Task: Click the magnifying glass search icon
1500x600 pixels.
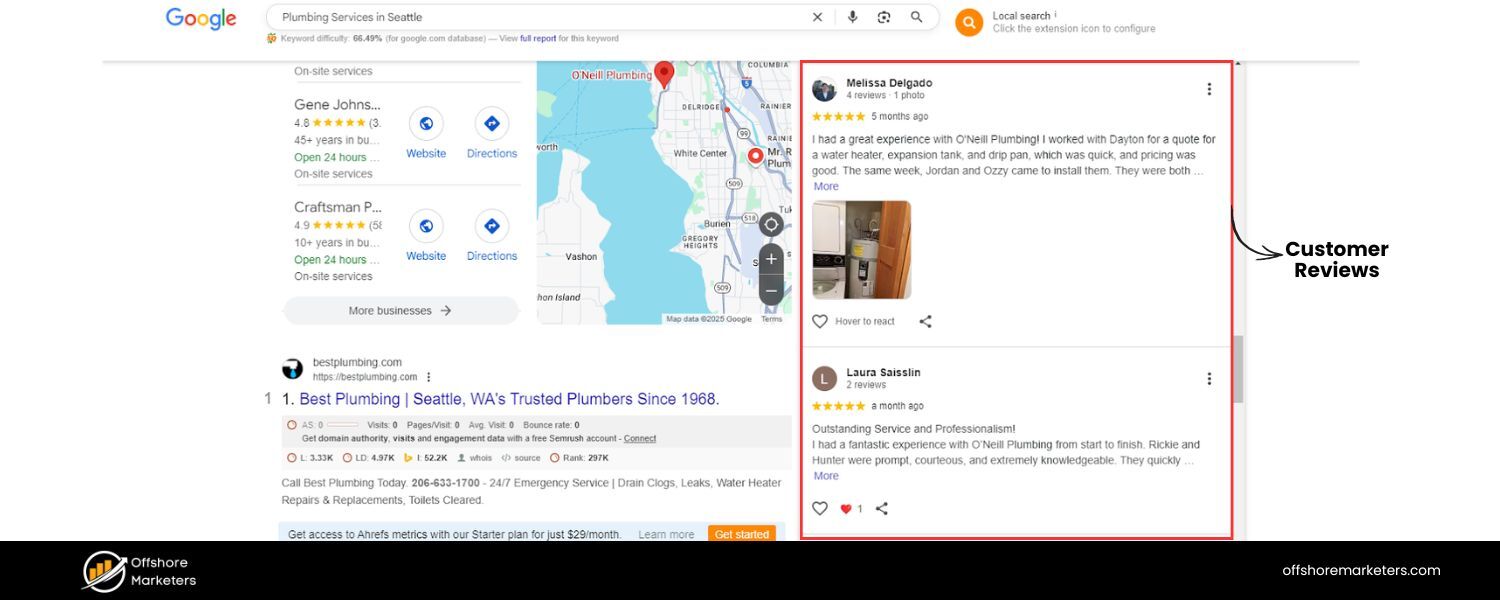Action: 916,16
